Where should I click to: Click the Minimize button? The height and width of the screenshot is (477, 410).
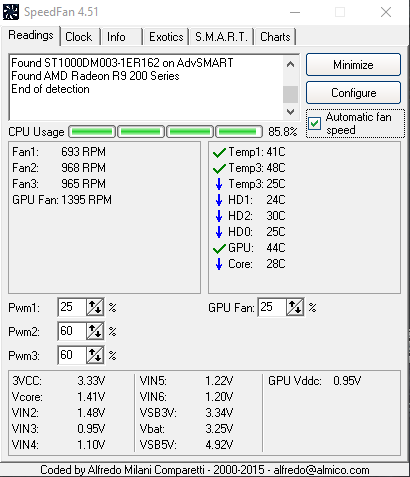353,65
